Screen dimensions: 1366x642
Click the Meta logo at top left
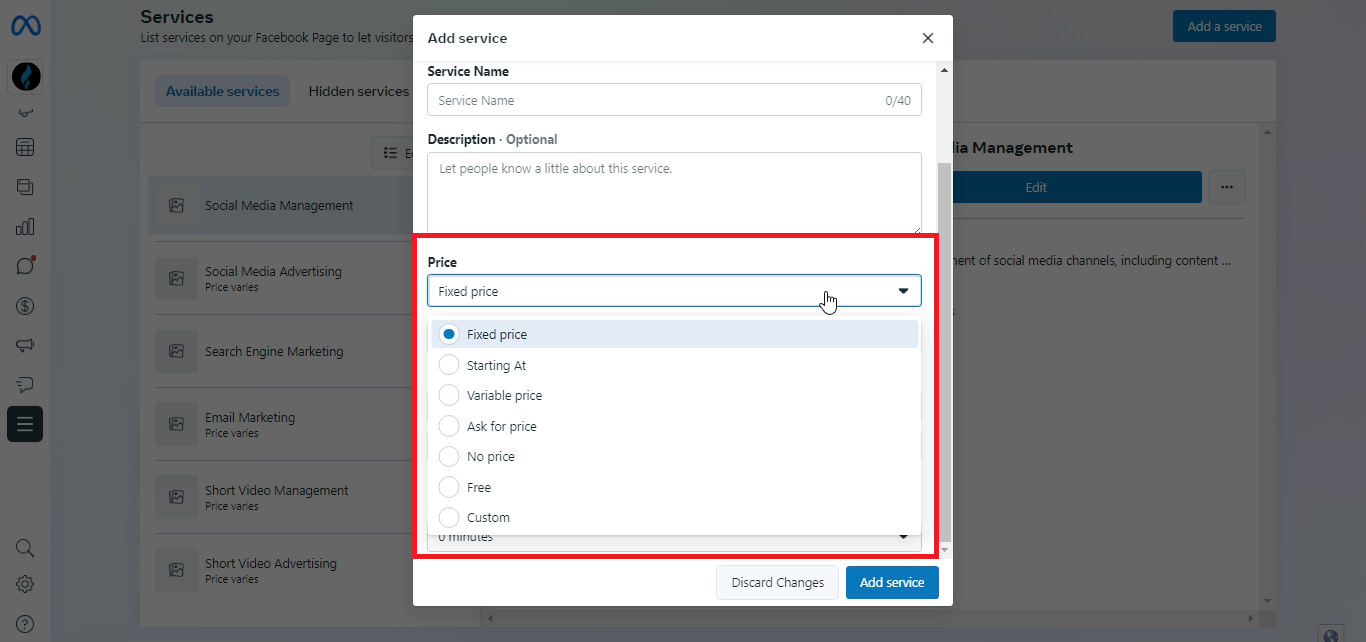click(x=25, y=26)
